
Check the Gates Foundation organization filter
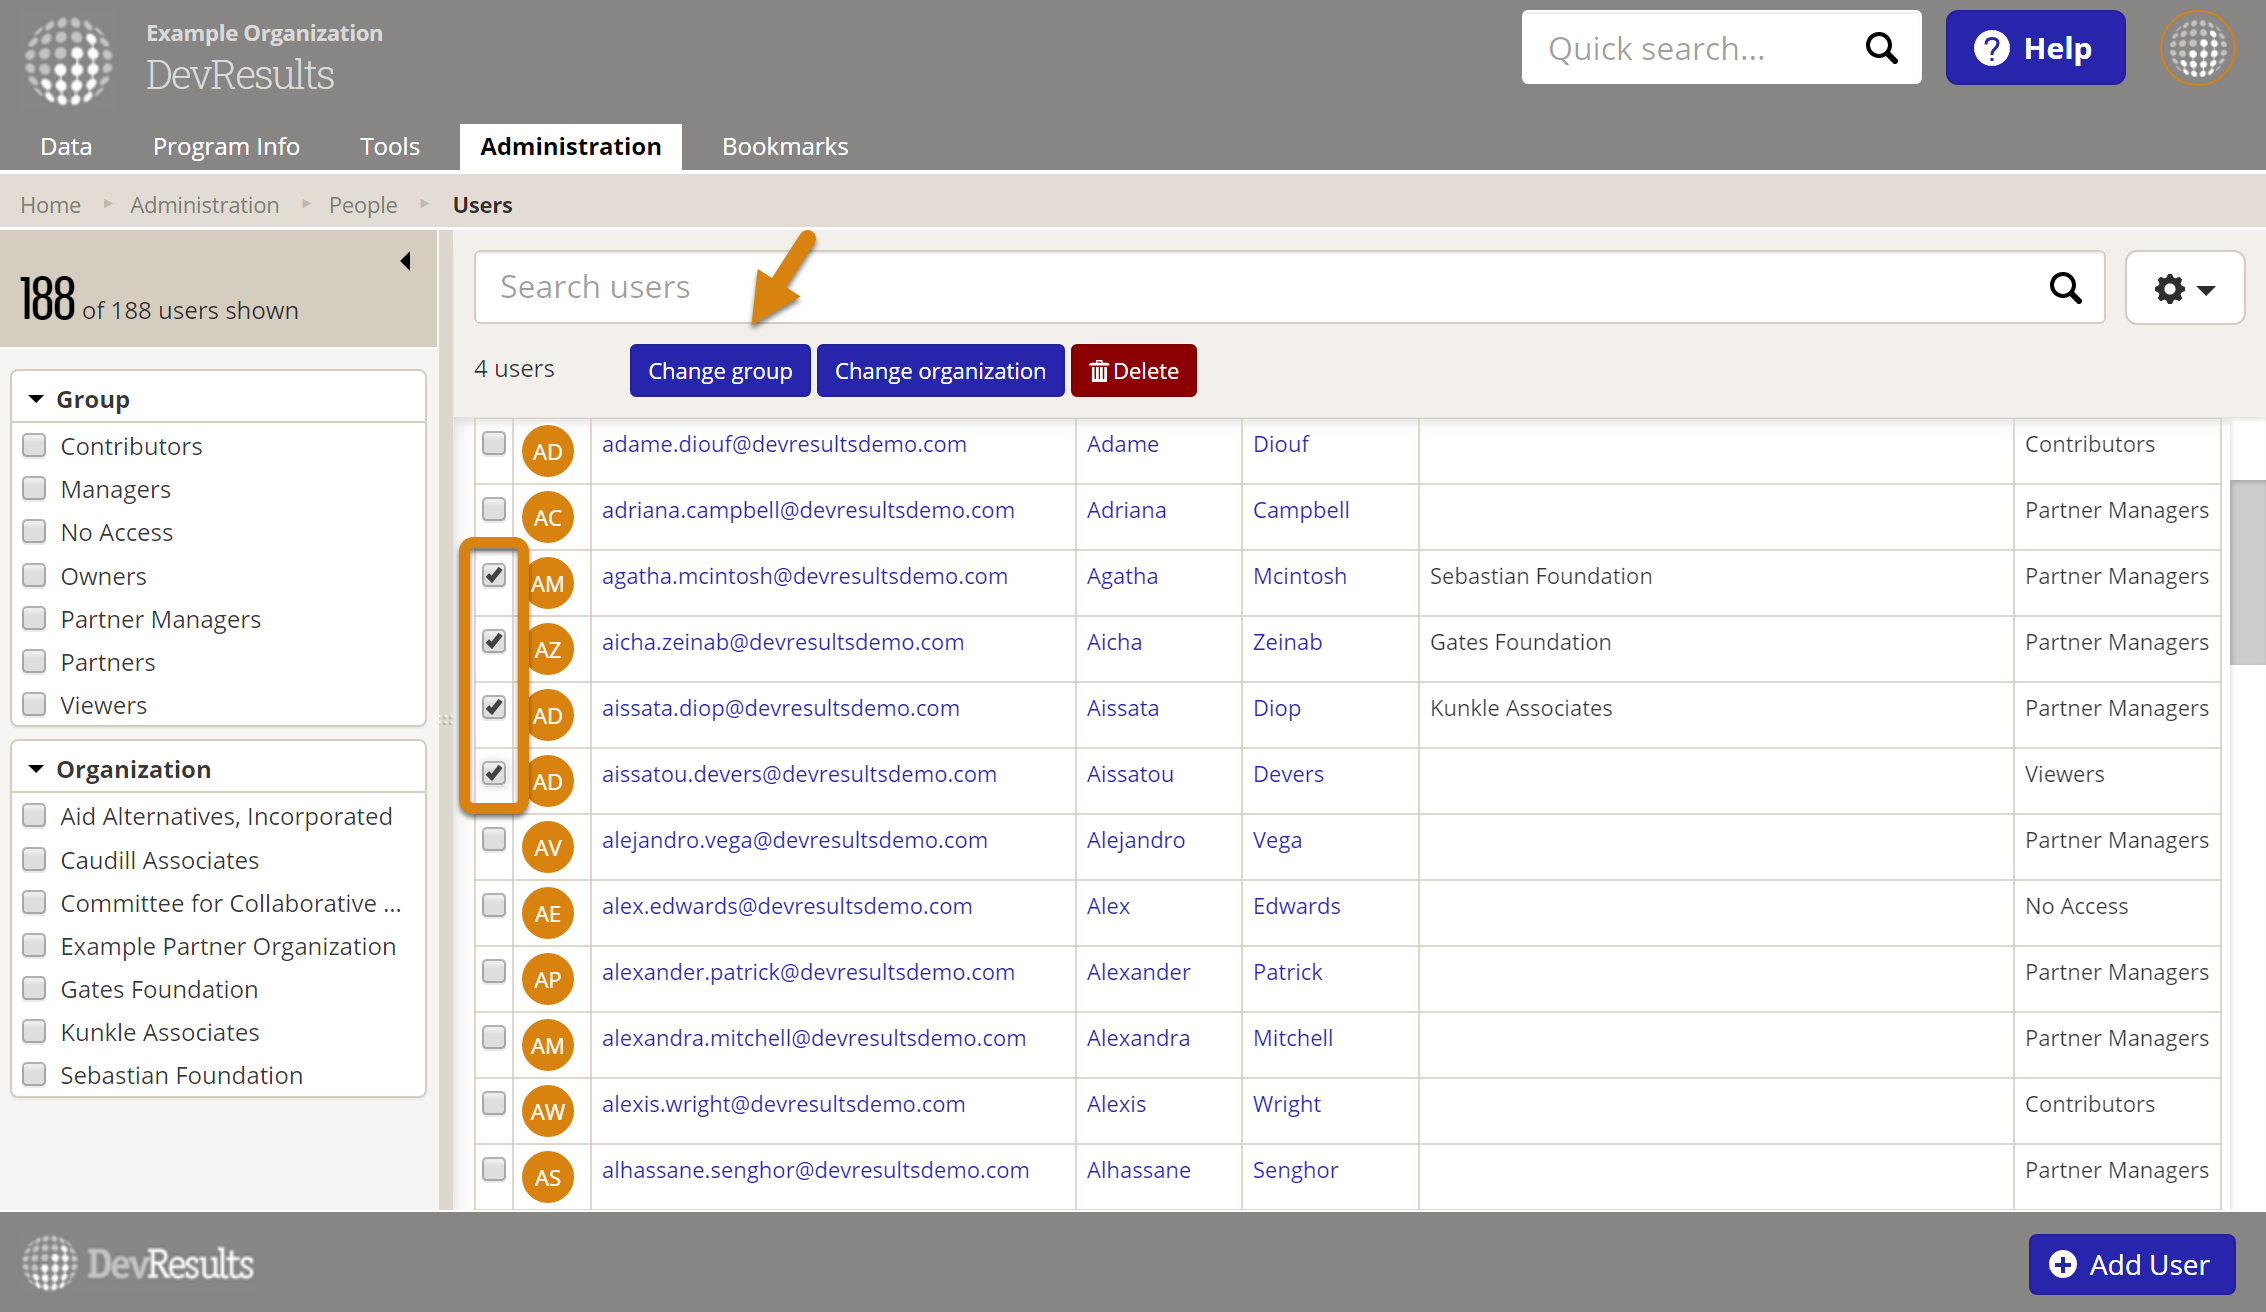[x=35, y=989]
